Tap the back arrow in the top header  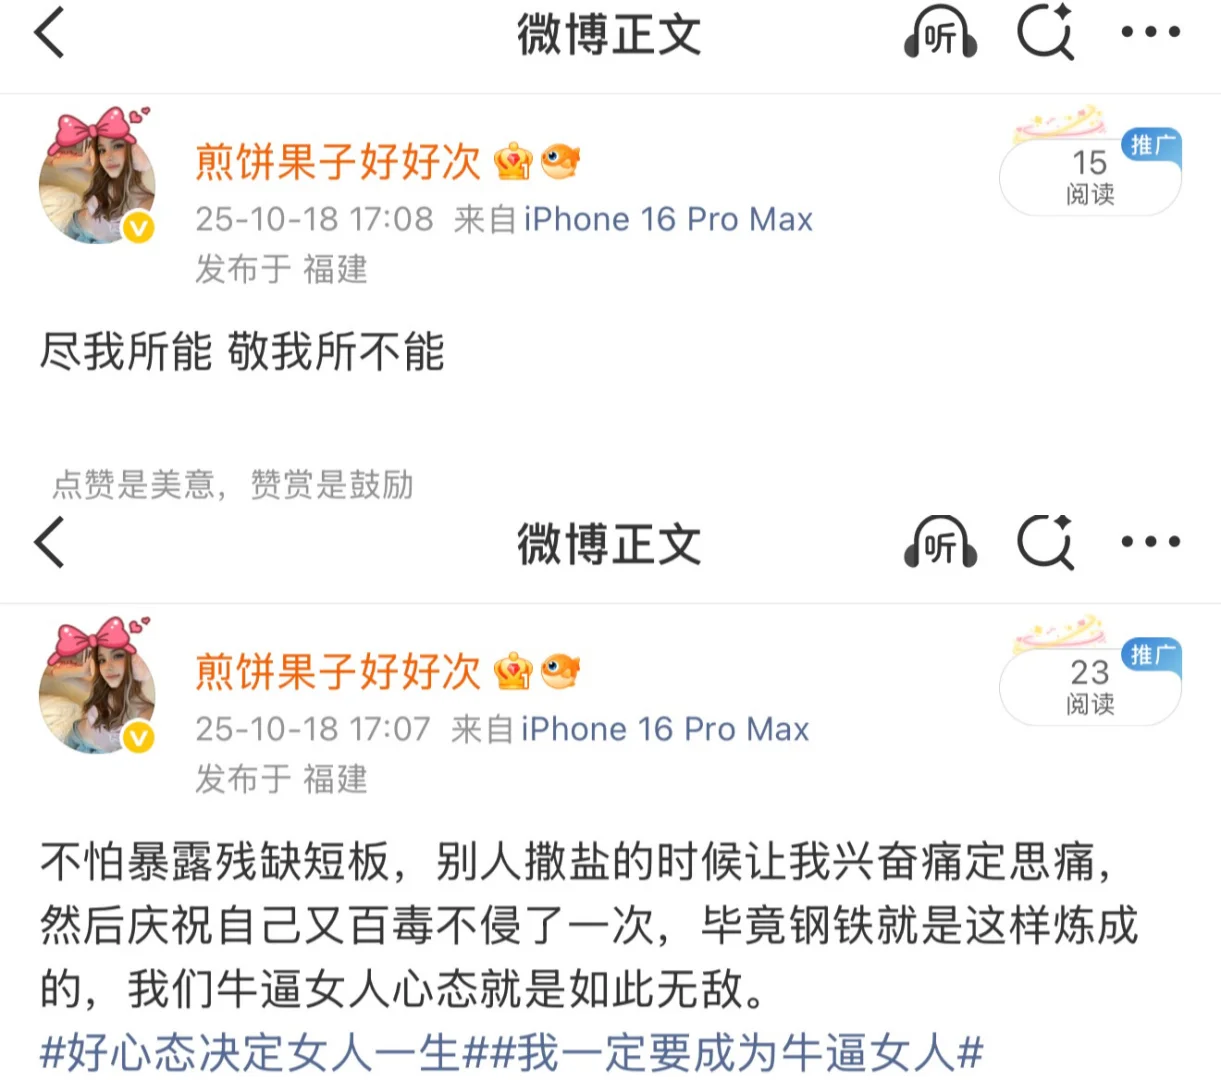click(x=48, y=32)
